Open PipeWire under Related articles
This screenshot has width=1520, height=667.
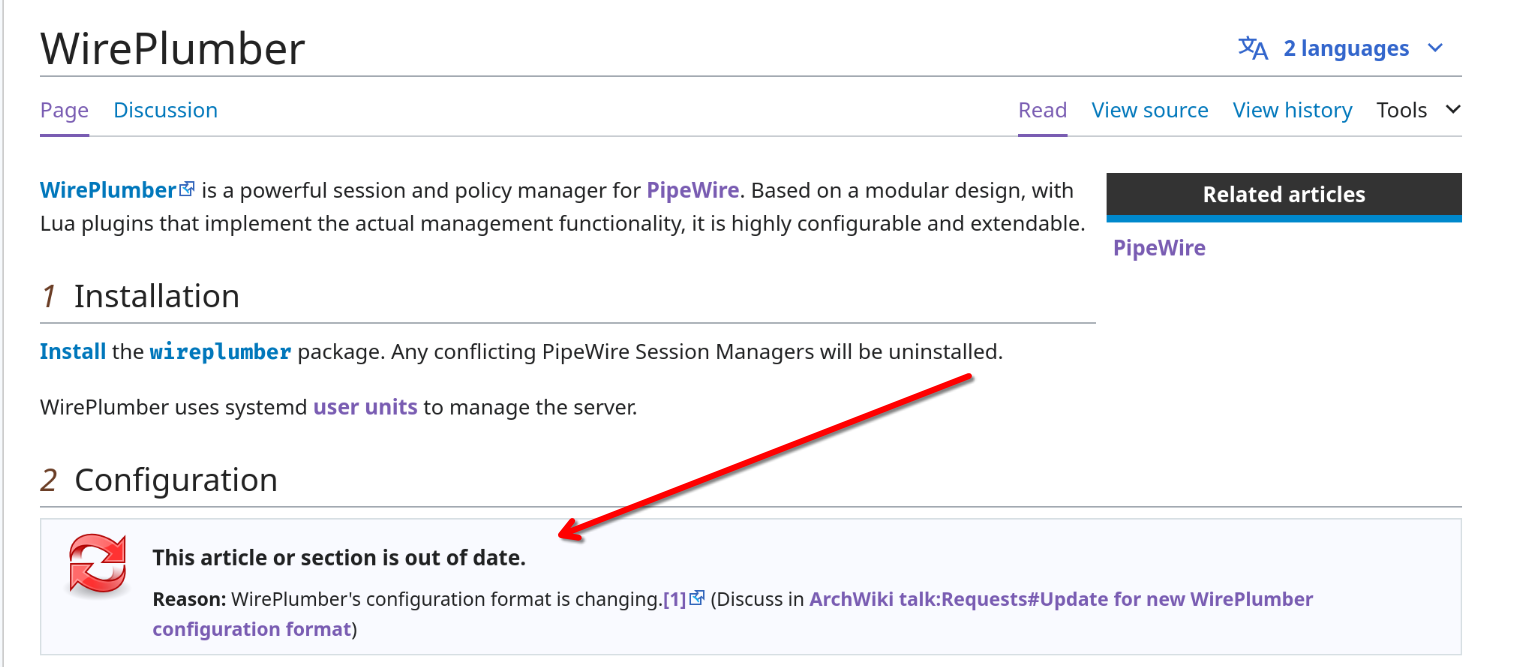[1159, 248]
